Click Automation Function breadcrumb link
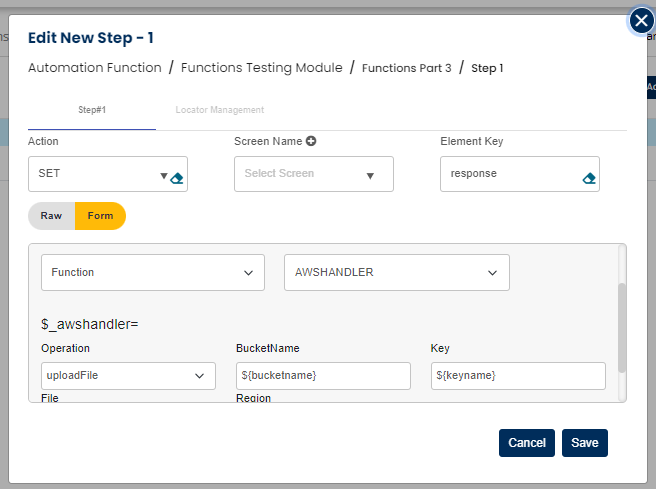 [94, 68]
